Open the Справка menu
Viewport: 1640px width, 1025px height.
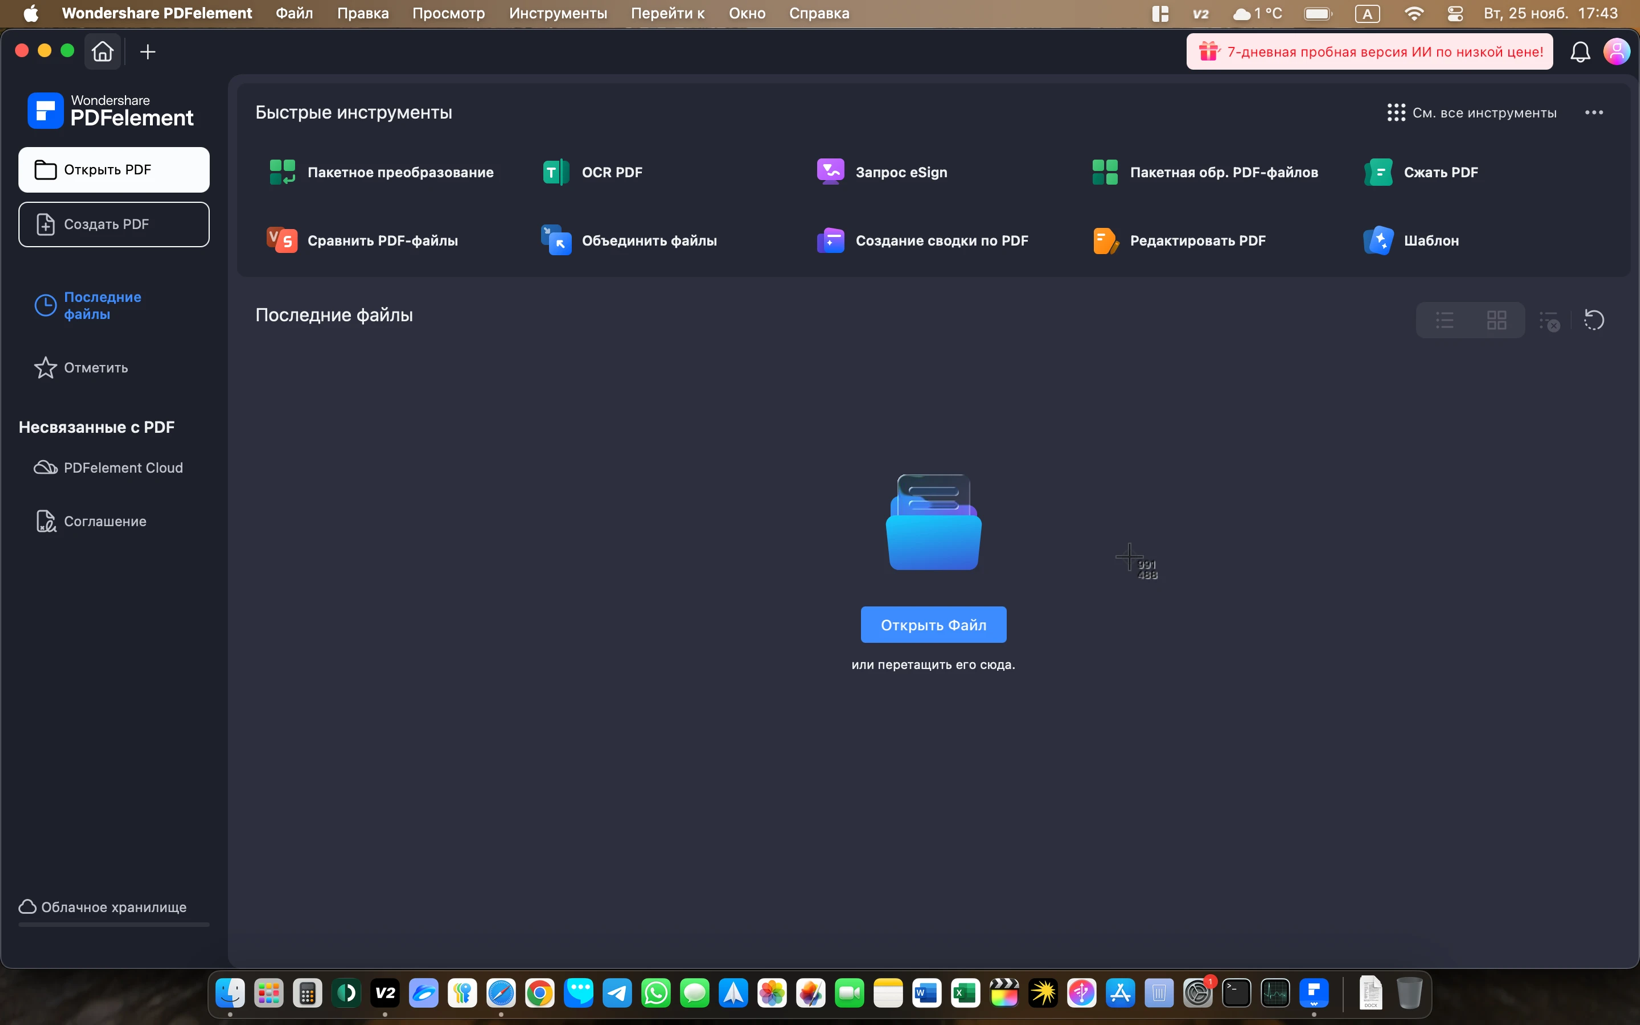pos(819,13)
